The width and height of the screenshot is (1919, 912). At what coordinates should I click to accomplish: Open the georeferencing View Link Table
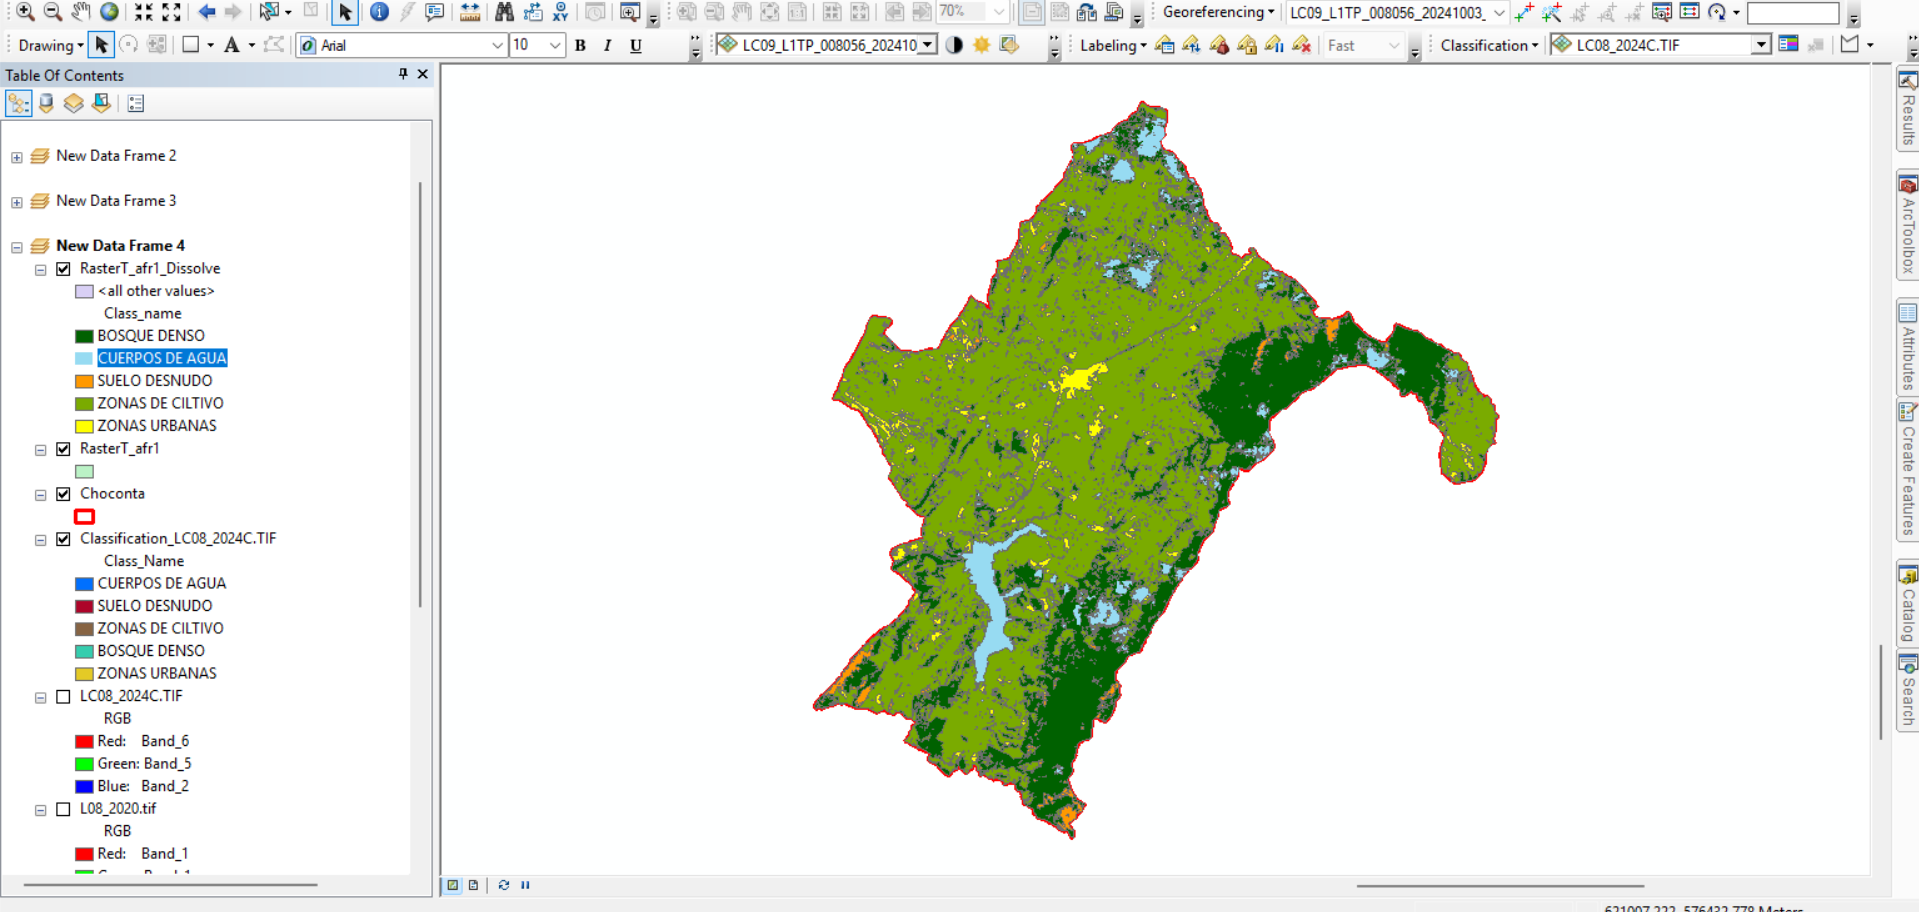pyautogui.click(x=1689, y=12)
